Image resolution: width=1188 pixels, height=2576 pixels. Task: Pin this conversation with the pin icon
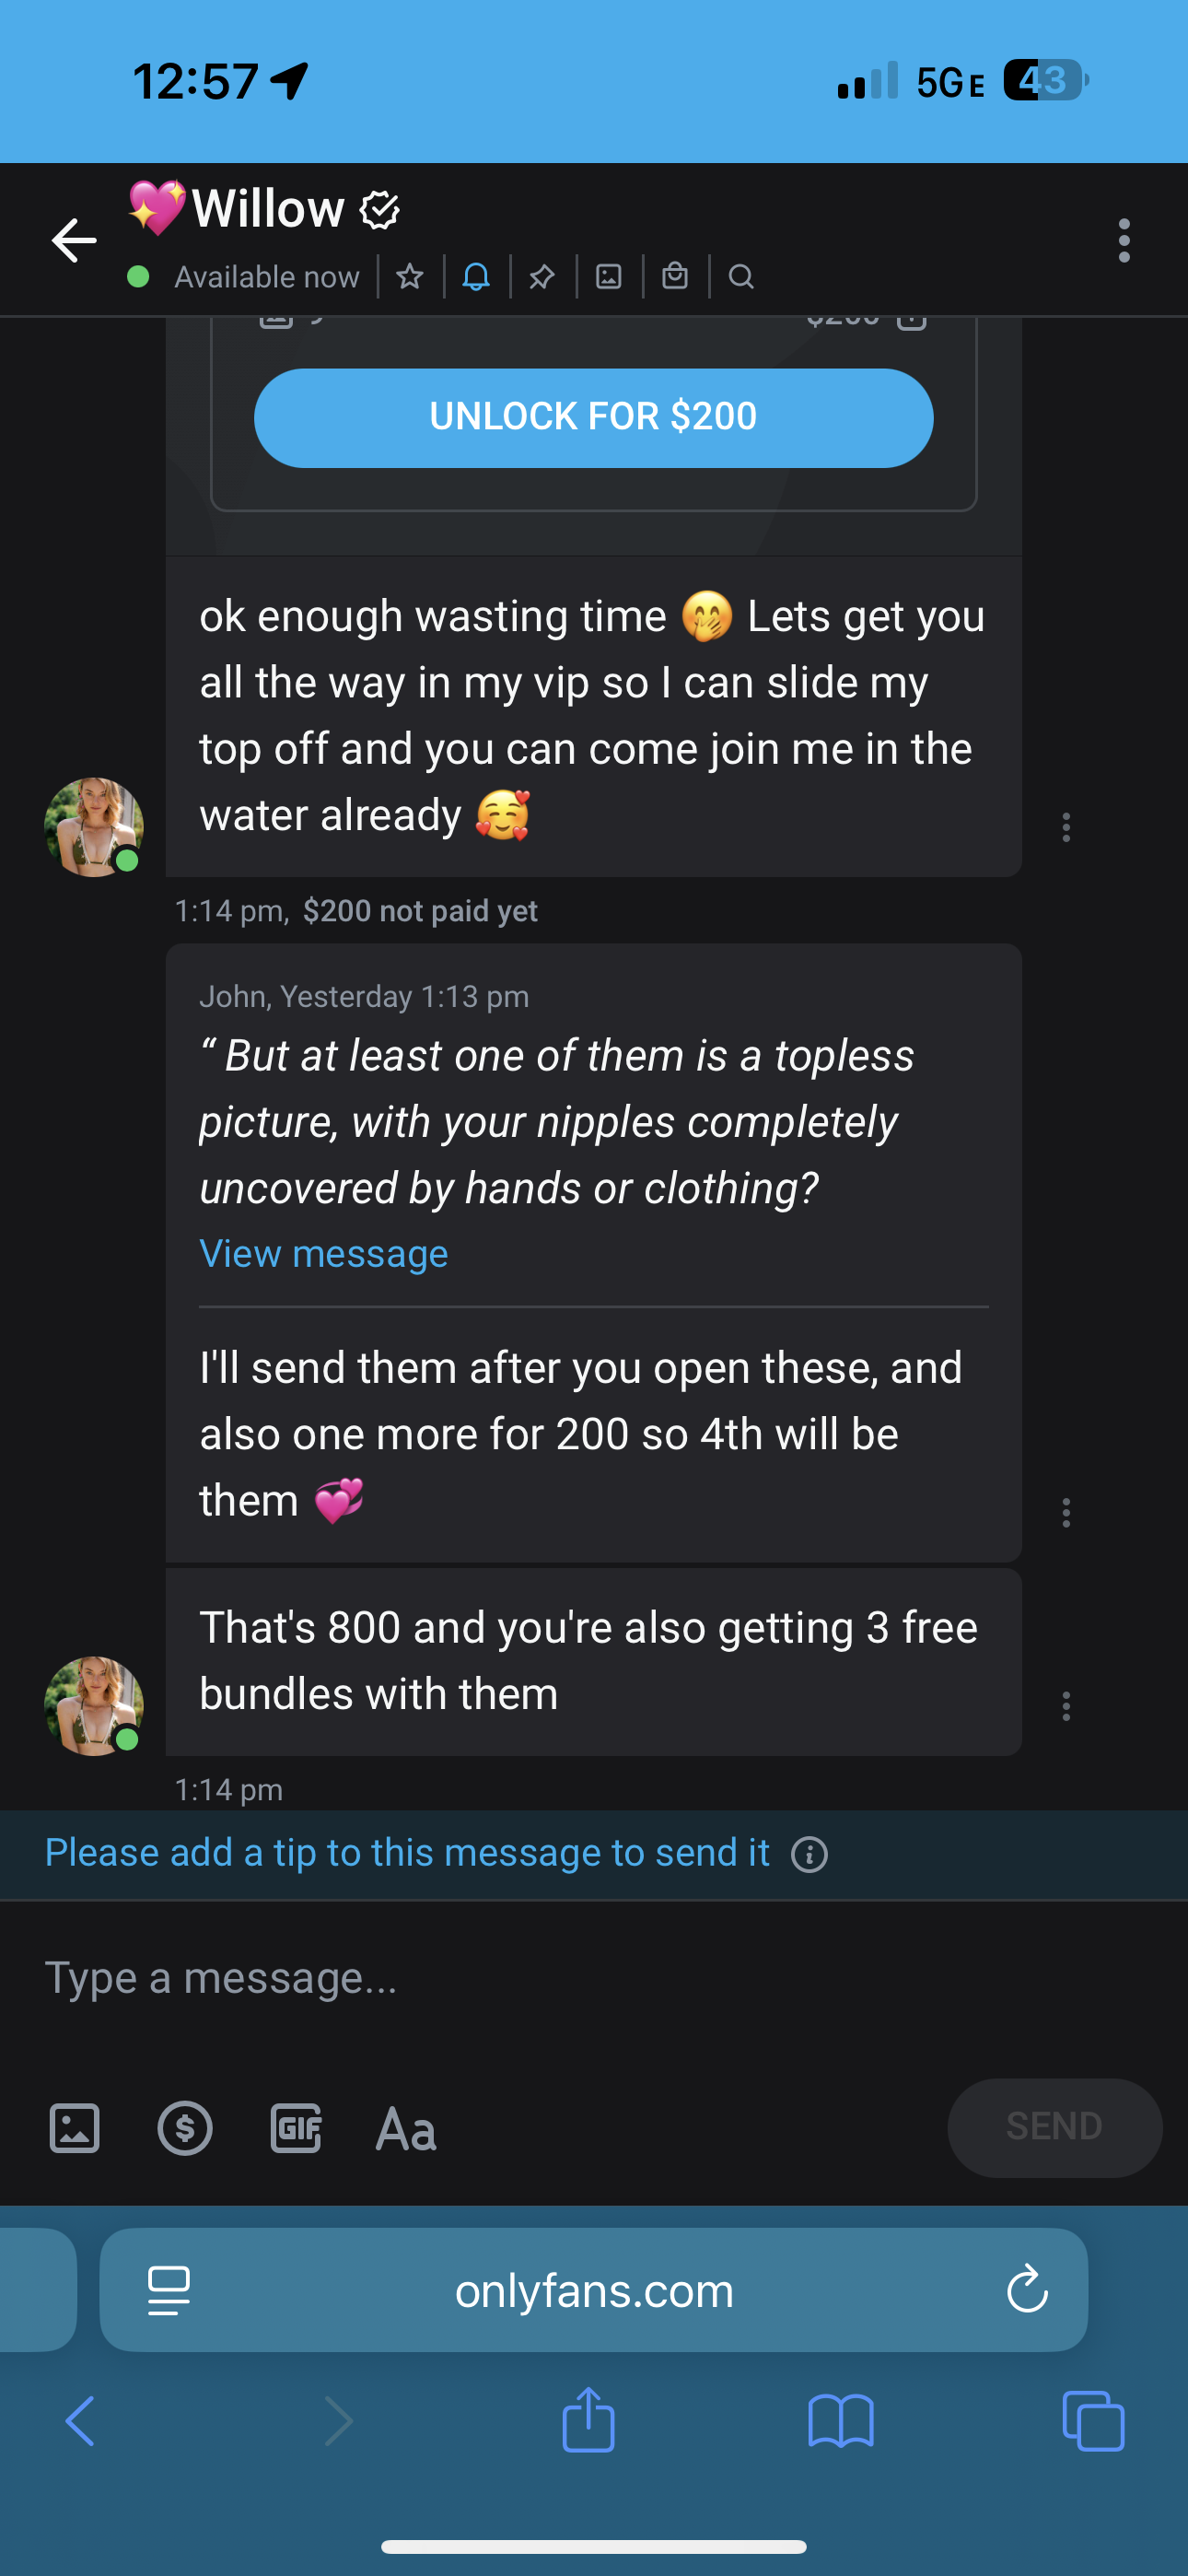click(x=542, y=276)
